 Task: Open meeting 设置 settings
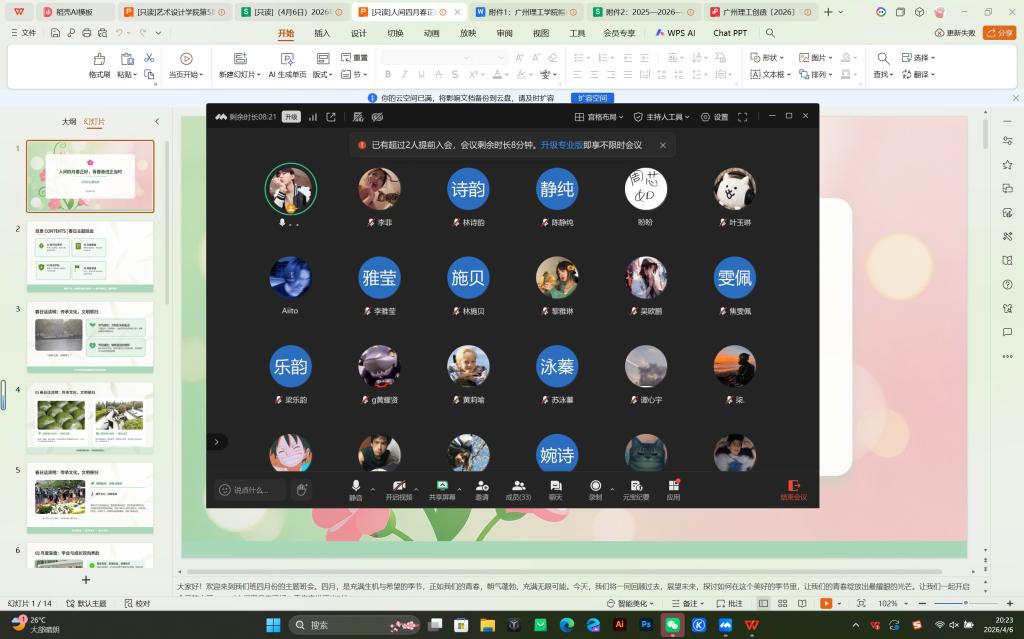[x=714, y=117]
